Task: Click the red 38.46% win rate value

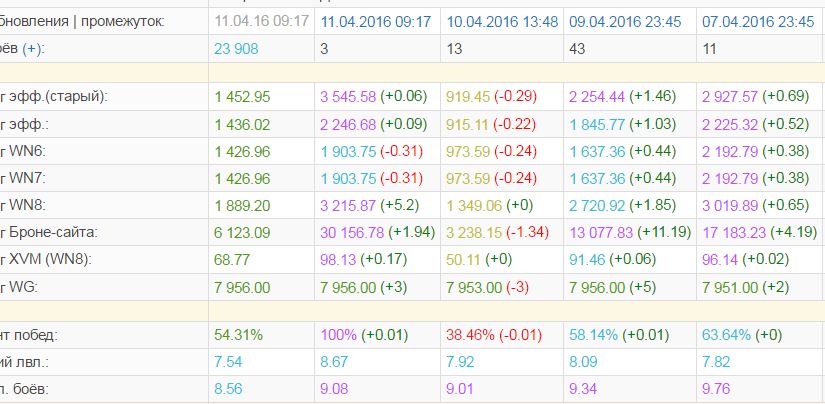Action: tap(470, 335)
